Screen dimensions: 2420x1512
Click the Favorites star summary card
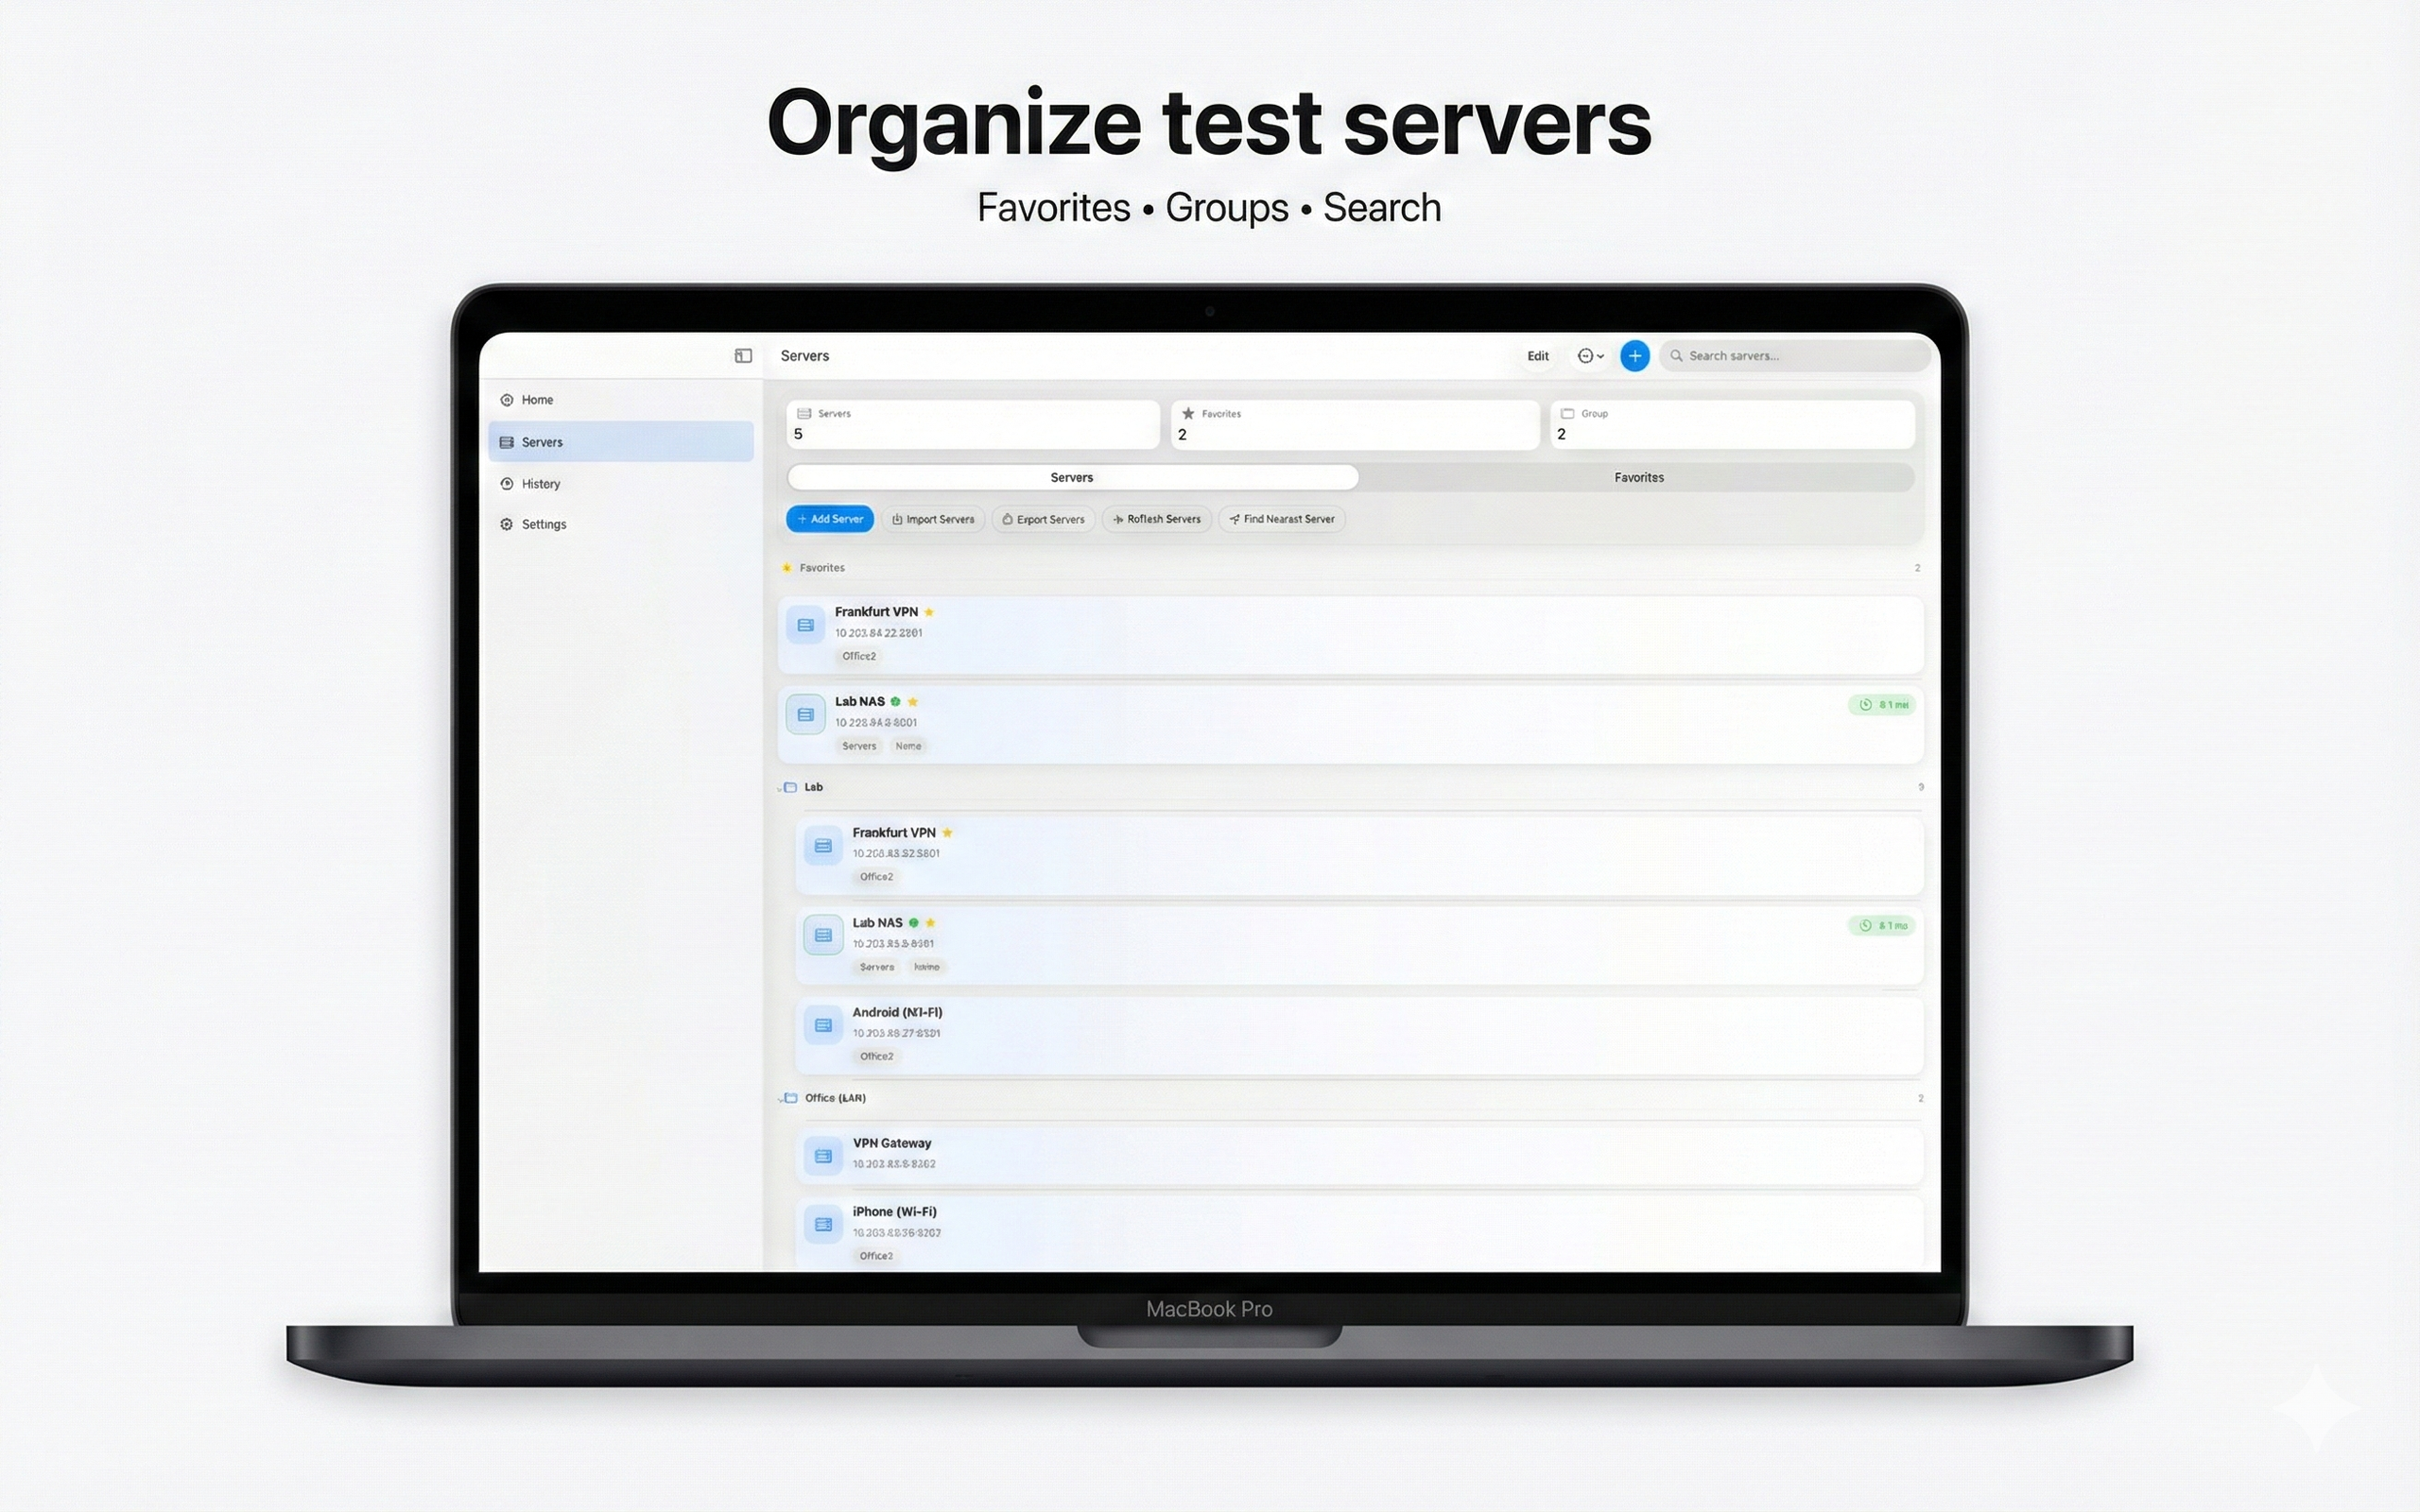pyautogui.click(x=1355, y=424)
